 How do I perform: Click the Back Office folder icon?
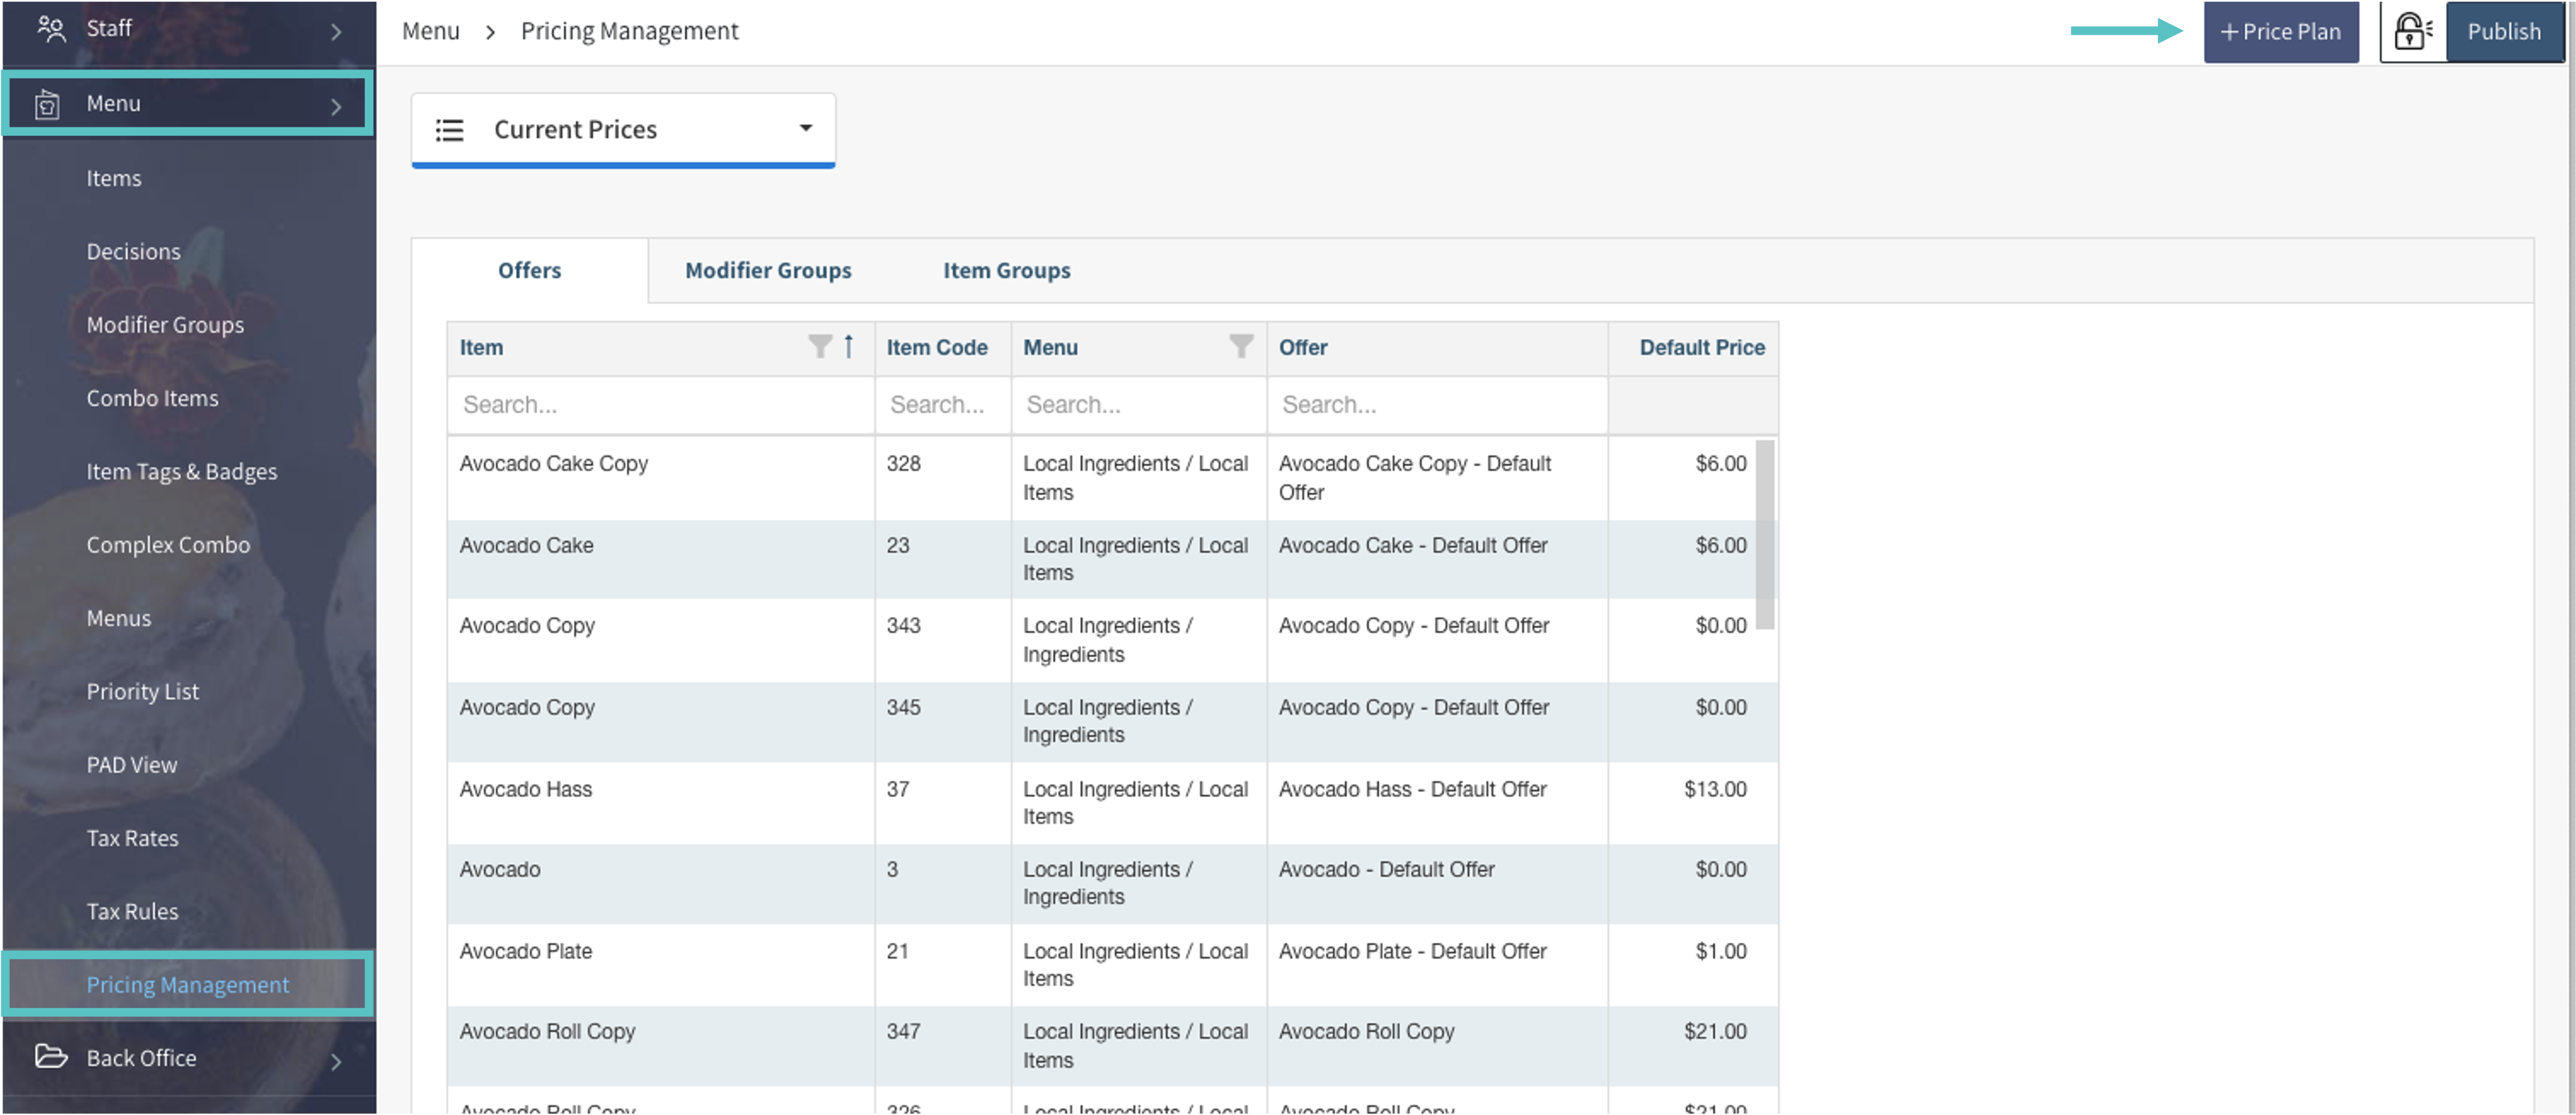click(50, 1056)
